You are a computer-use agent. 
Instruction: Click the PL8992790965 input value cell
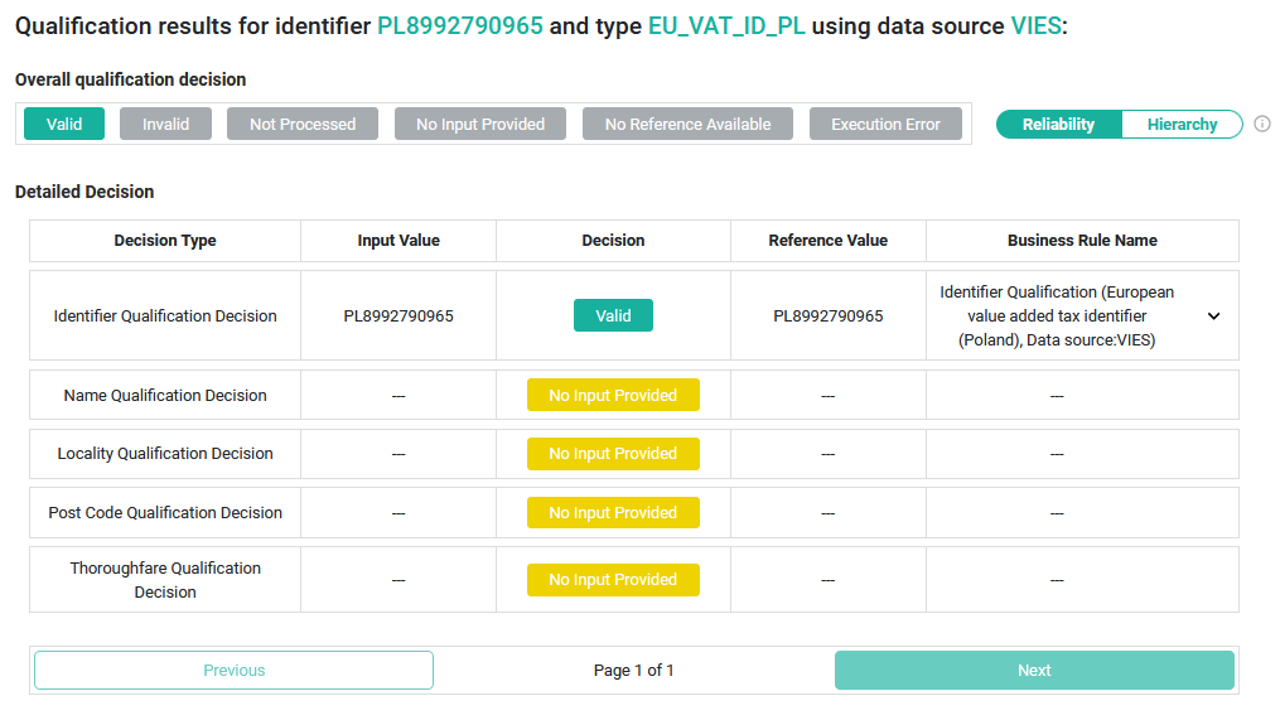(x=398, y=316)
